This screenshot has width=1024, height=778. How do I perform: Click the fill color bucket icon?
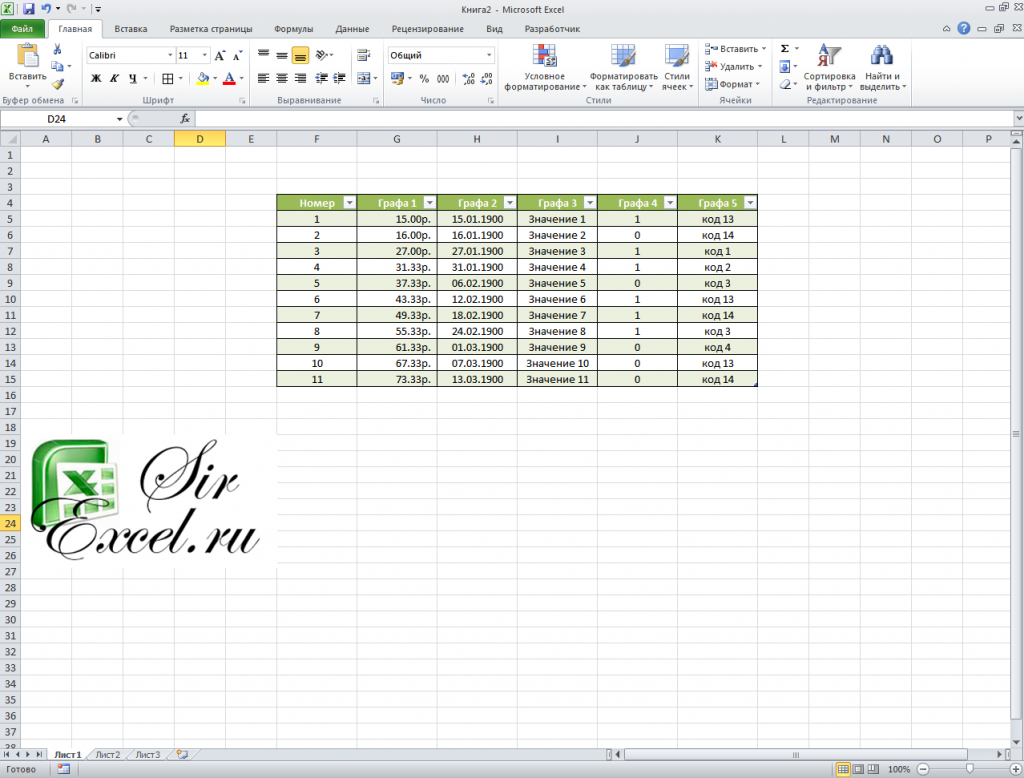[x=202, y=78]
